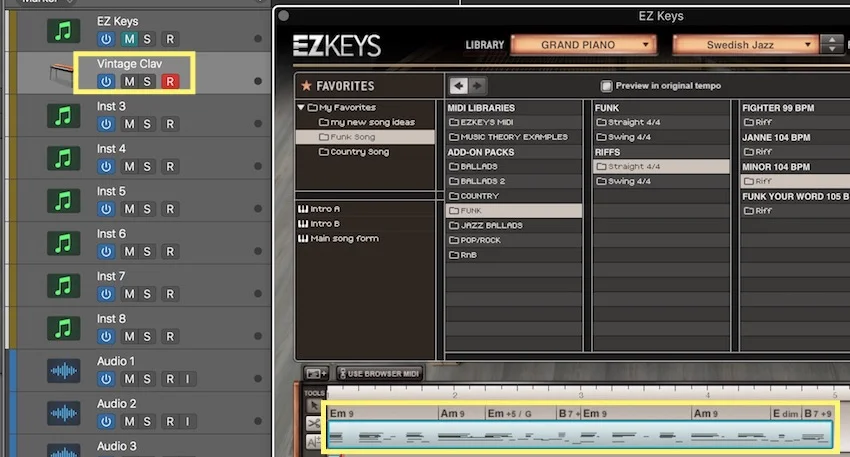850x457 pixels.
Task: Open the Fighter 99 BPM Riff folder
Action: point(758,123)
